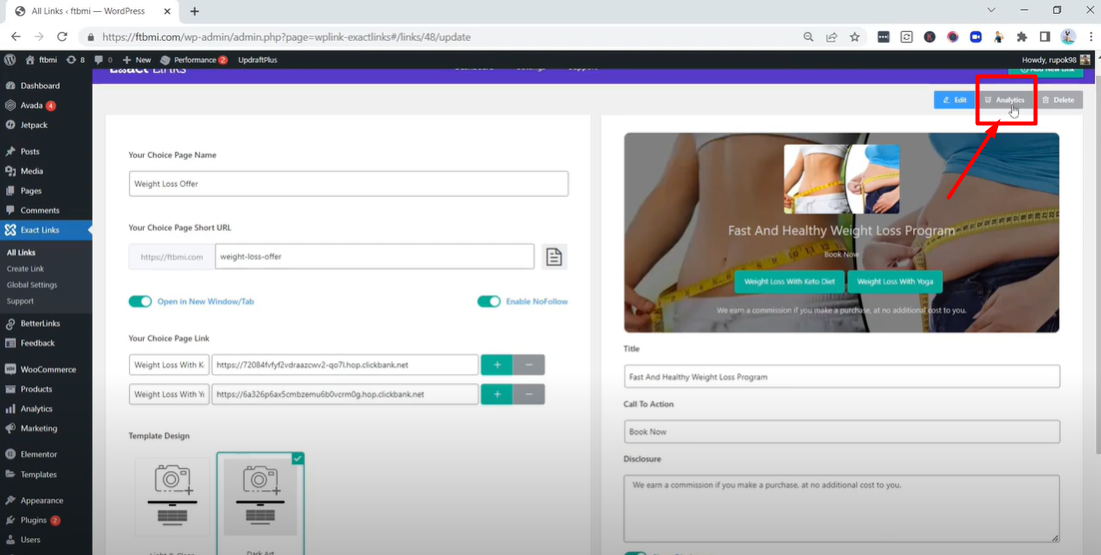Click the zoom magnifier in address bar

[809, 37]
